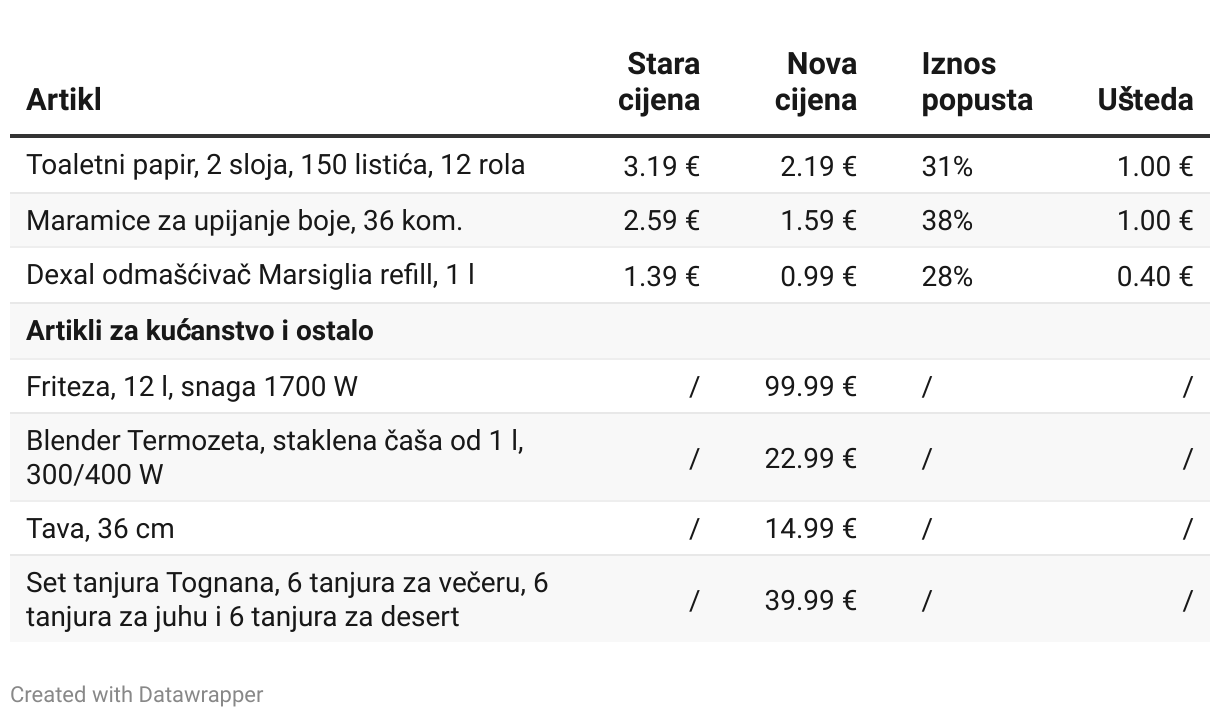Click the Ušteda column header
Viewport: 1220px width, 718px height.
point(1145,100)
